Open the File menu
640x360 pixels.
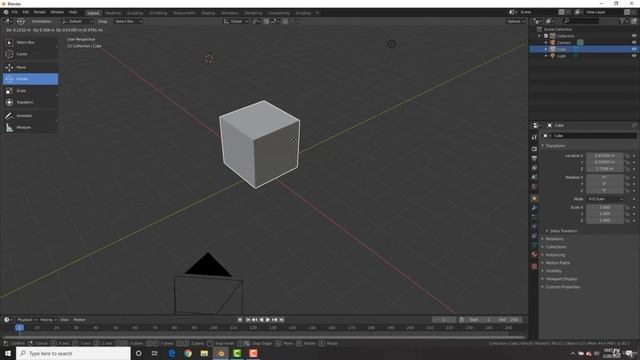coord(15,12)
